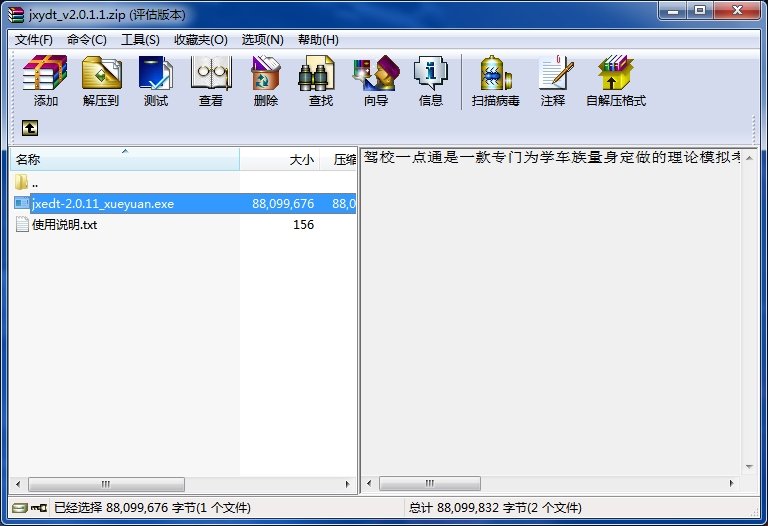The image size is (768, 526).
Task: Open the parent folder ".." entry
Action: coord(34,183)
